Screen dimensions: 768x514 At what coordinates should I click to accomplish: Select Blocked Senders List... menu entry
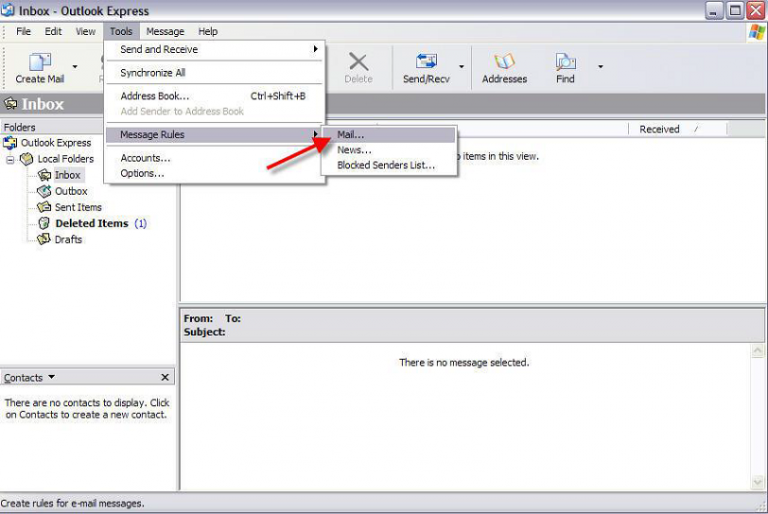click(x=386, y=165)
